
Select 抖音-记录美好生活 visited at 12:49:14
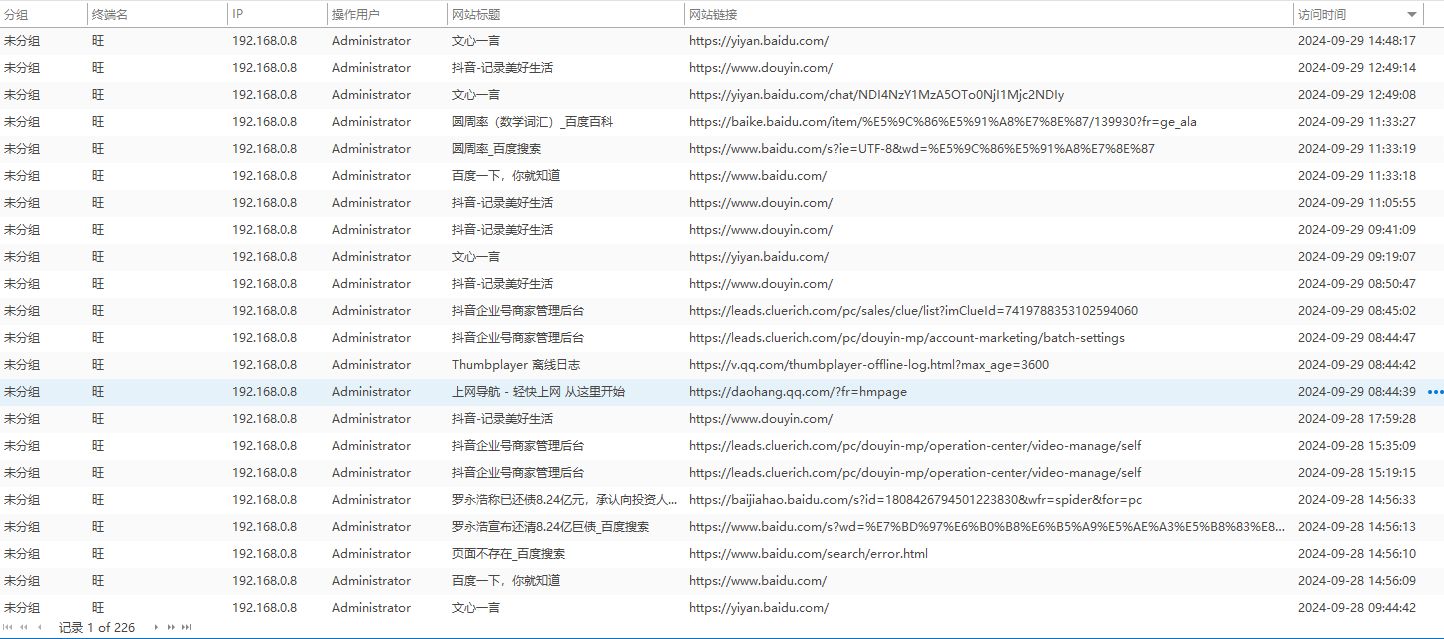[502, 68]
